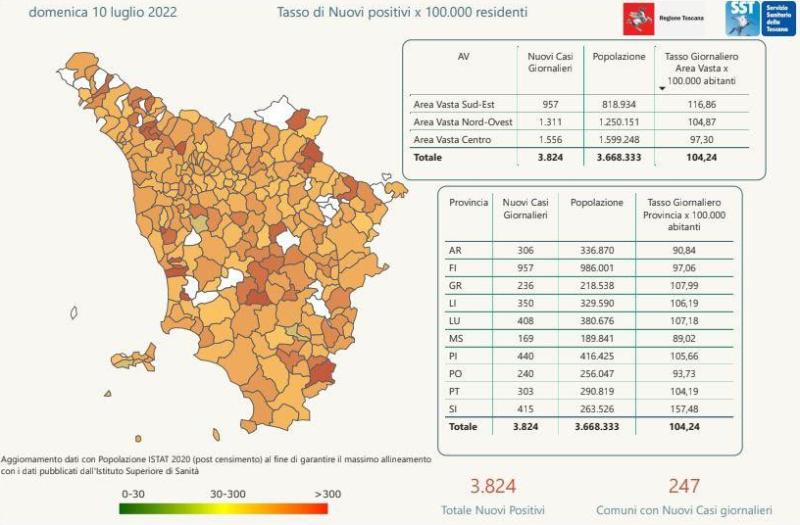Click the sort arrow under Tasso Giornaliero Area Vasta
The image size is (800, 525).
tap(662, 88)
